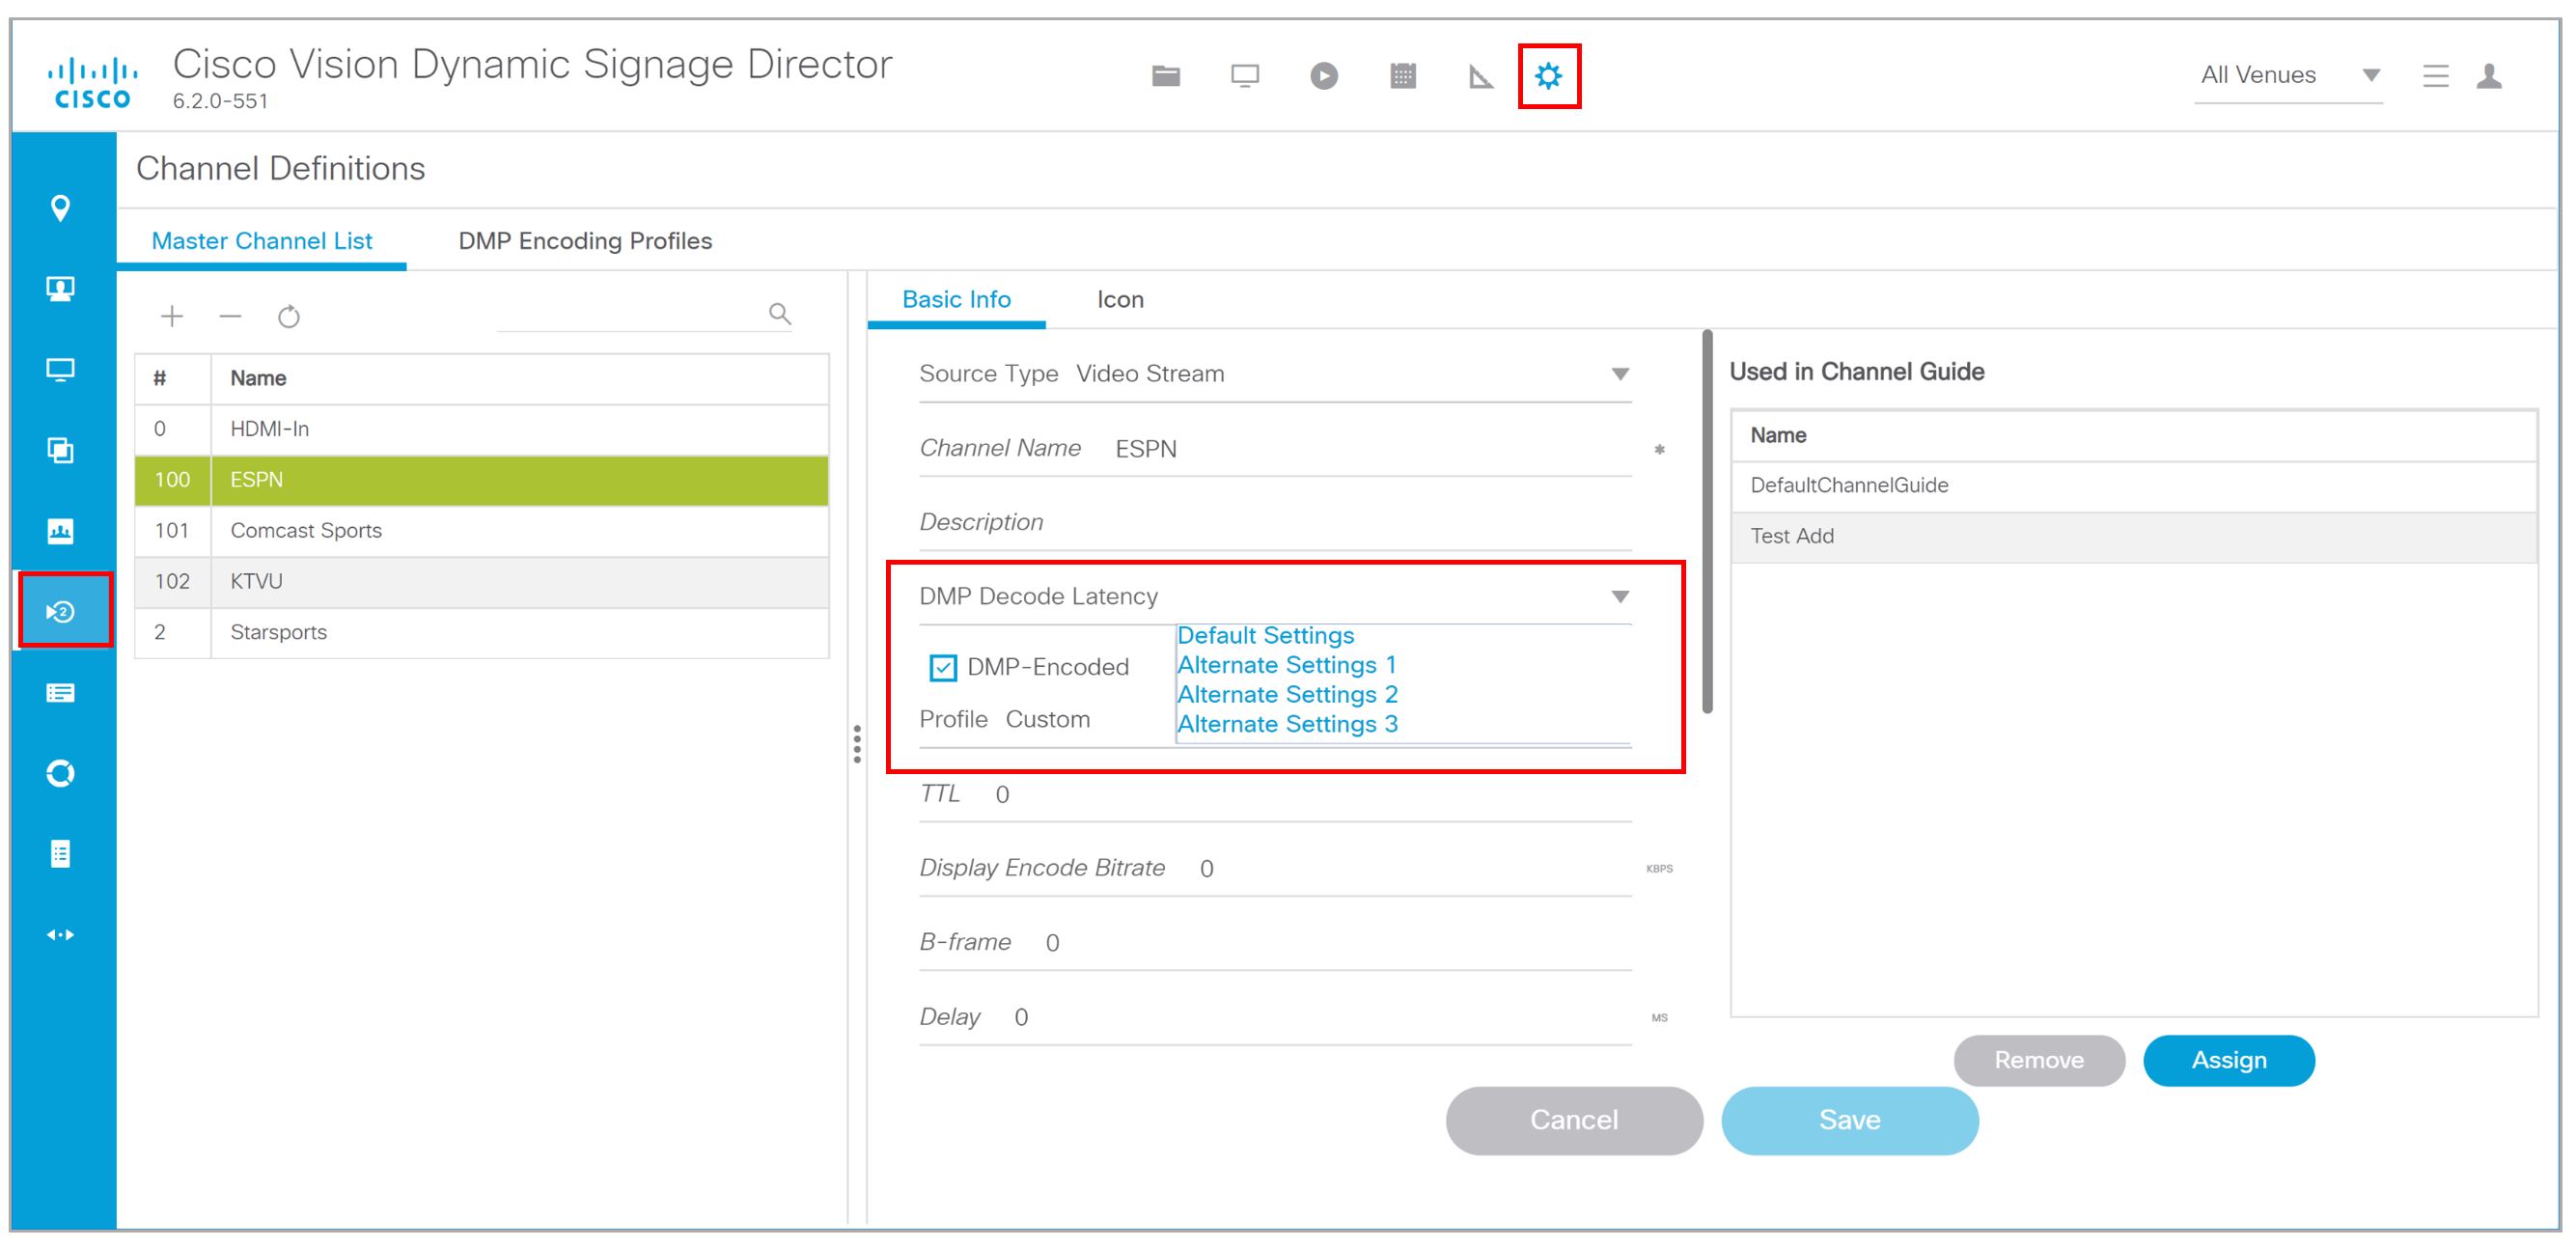Screen dimensions: 2576x1247
Task: Open the device monitor icon in top toolbar
Action: point(1244,76)
